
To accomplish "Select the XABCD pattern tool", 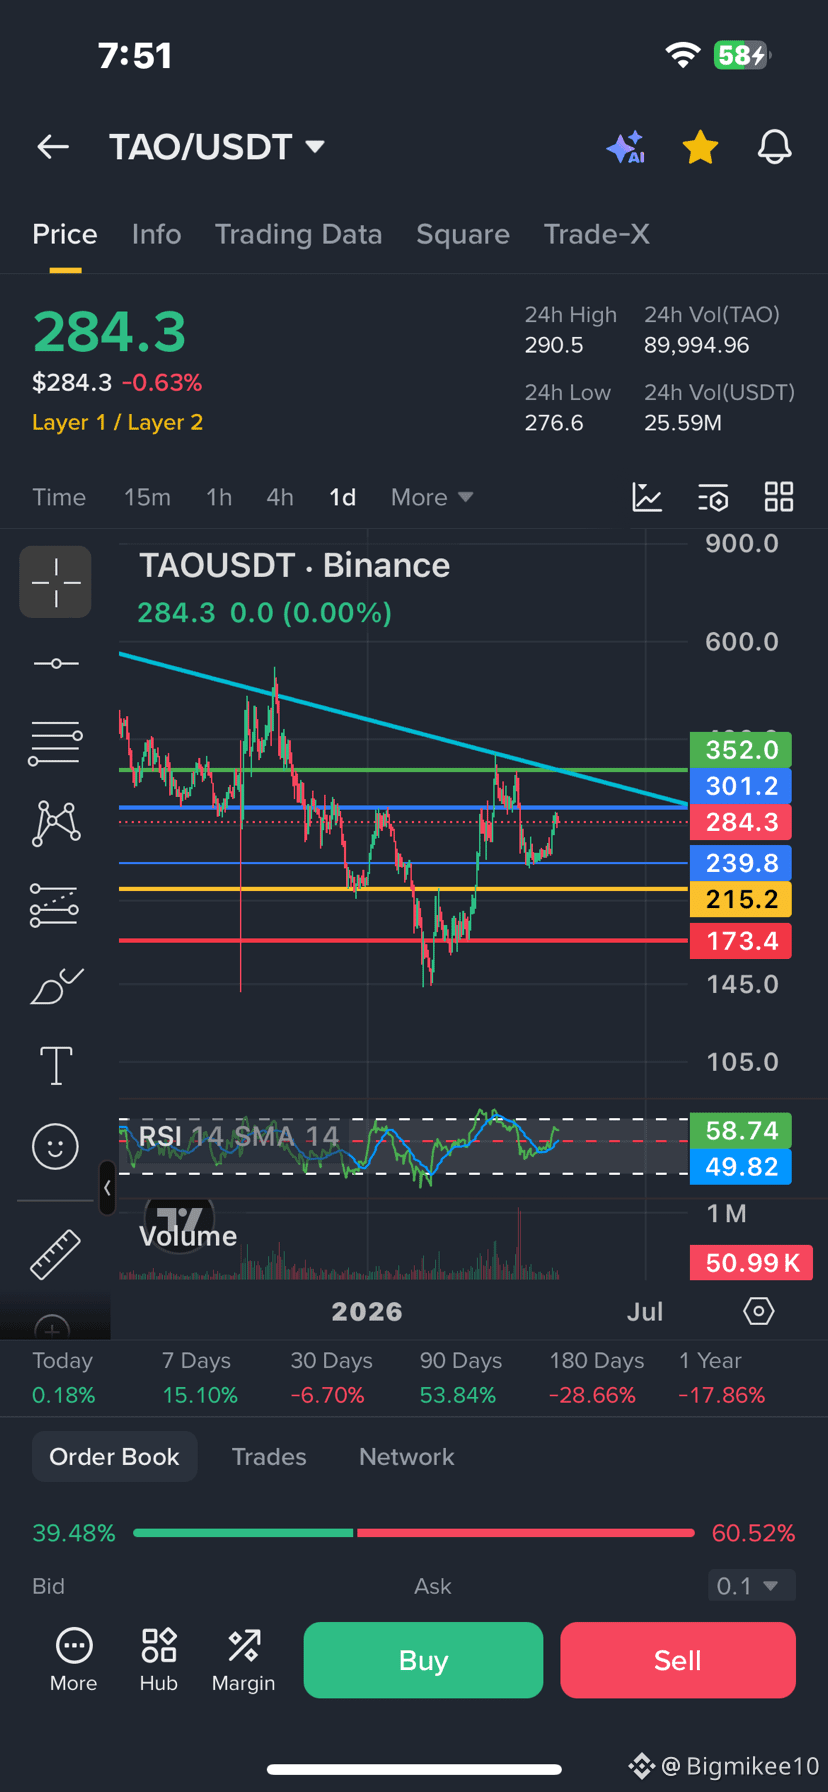I will (56, 823).
